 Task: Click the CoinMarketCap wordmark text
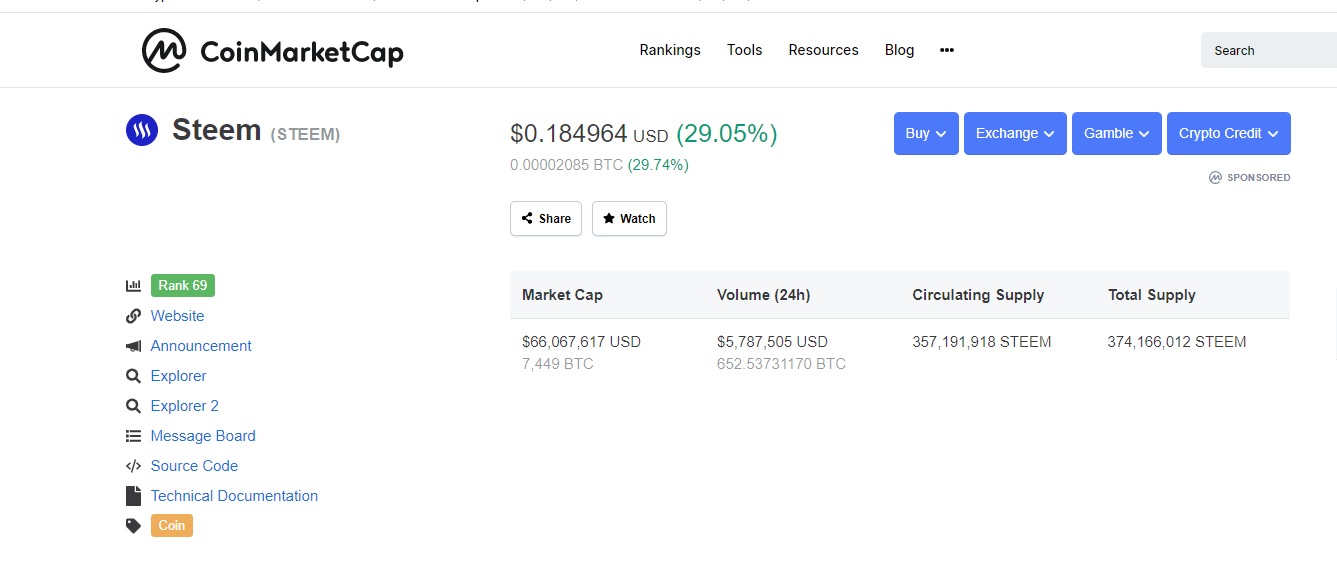point(302,51)
